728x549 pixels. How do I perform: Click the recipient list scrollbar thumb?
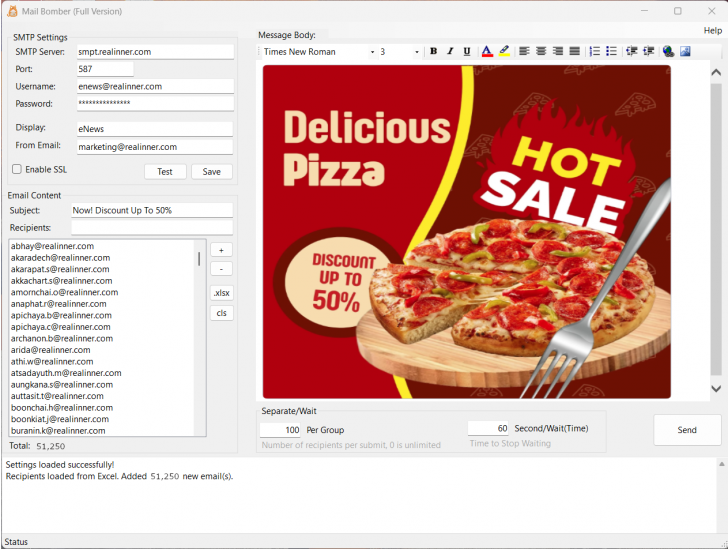pos(199,259)
